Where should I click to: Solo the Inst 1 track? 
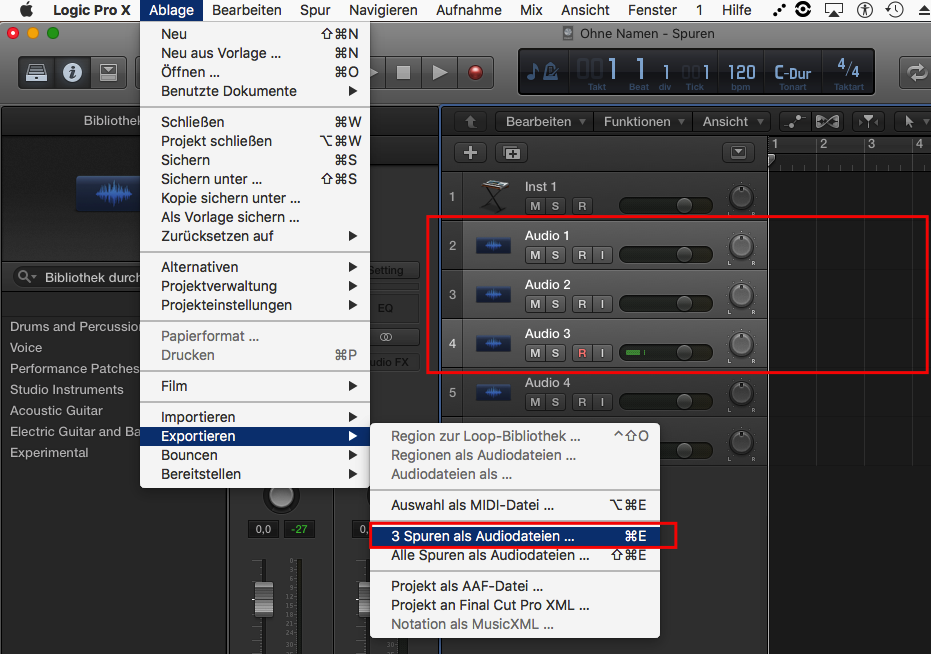coord(555,206)
